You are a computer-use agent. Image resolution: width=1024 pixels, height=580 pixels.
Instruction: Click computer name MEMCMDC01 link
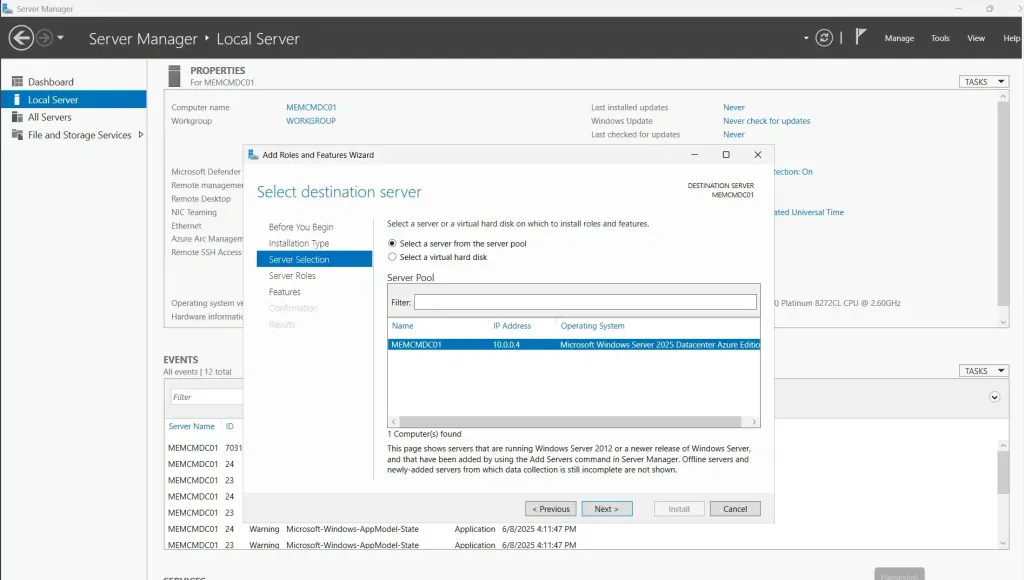311,107
